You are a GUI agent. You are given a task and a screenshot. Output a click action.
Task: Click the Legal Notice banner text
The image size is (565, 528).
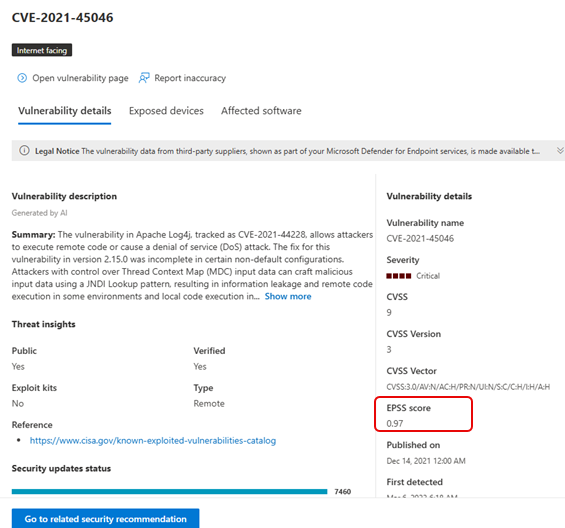point(287,151)
